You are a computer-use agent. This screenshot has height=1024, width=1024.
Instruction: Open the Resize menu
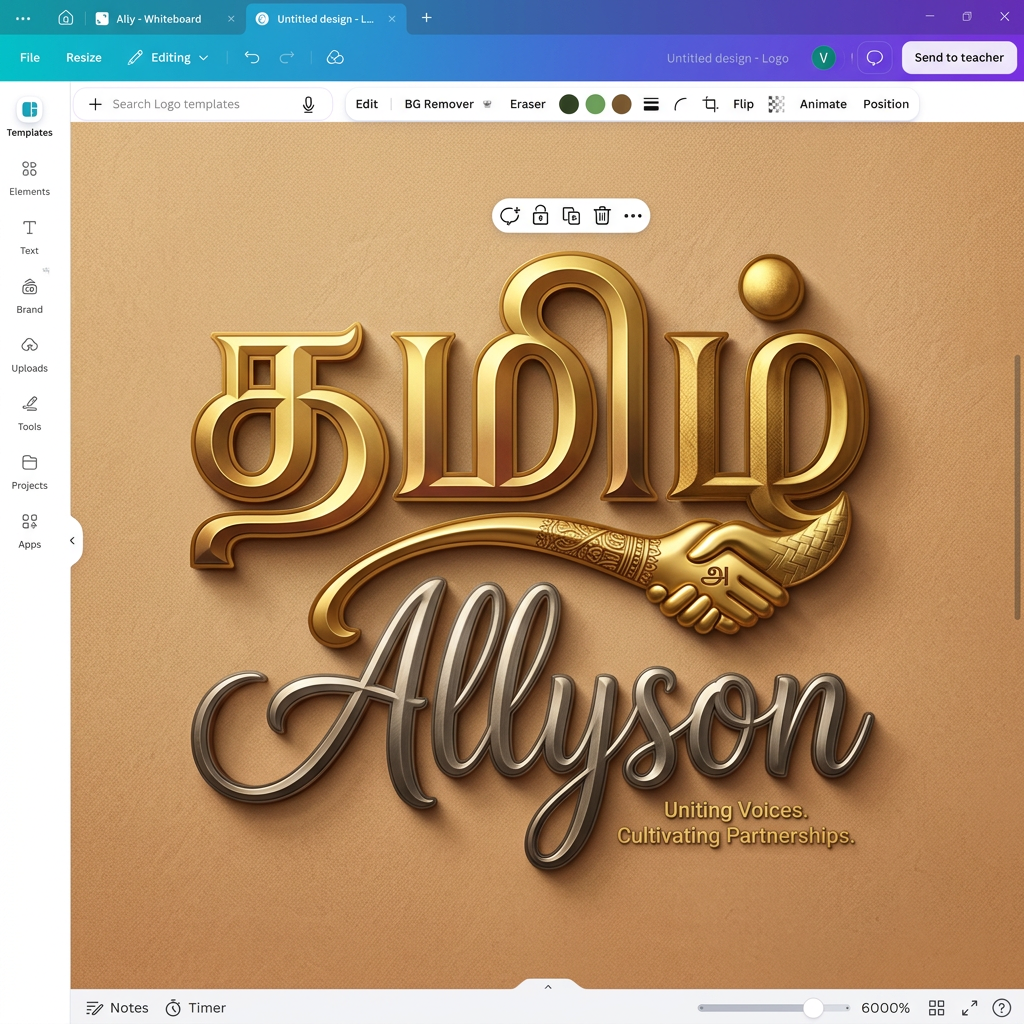tap(84, 57)
